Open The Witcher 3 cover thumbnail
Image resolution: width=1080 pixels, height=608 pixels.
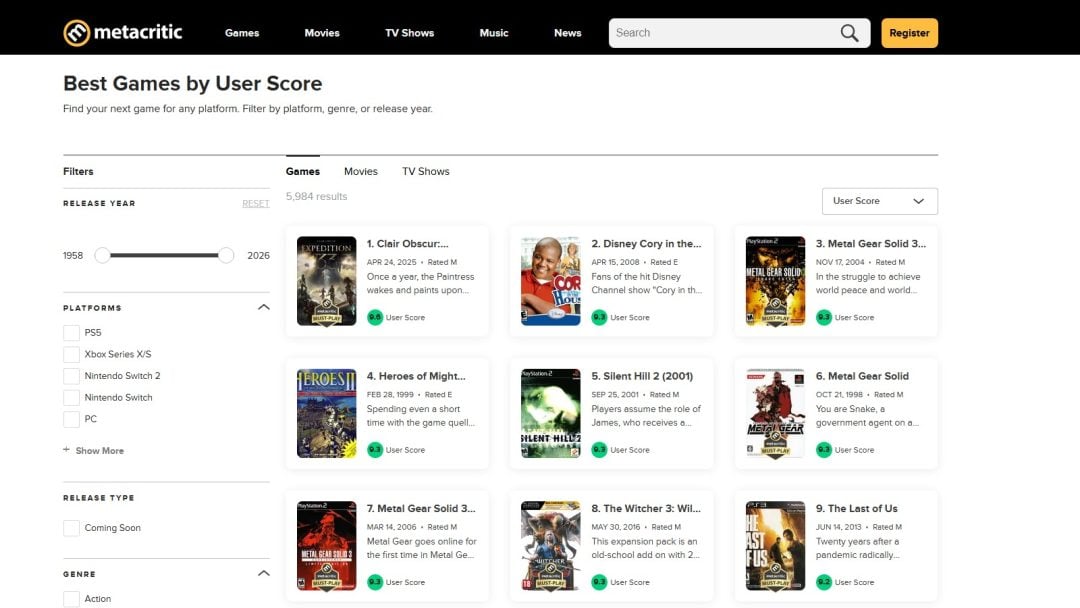551,546
